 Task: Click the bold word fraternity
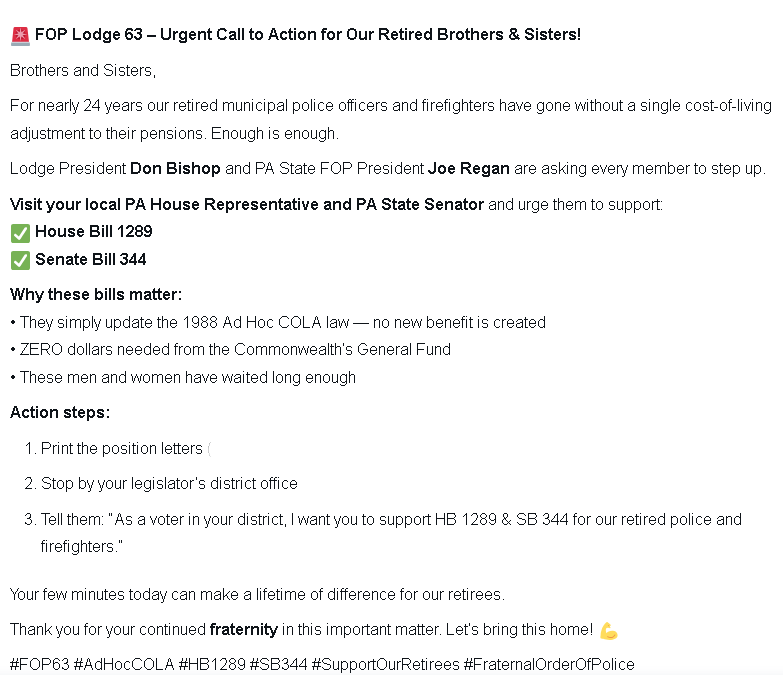(x=243, y=630)
